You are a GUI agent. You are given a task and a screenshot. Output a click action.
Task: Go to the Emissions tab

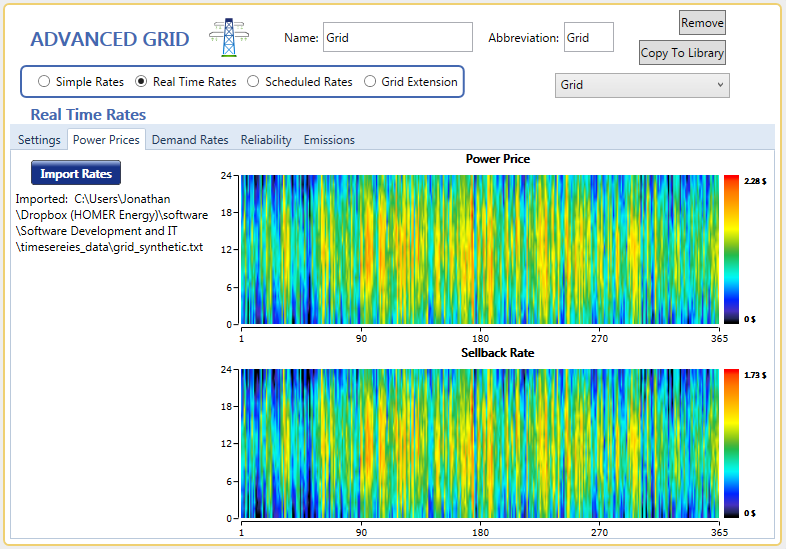(x=329, y=140)
